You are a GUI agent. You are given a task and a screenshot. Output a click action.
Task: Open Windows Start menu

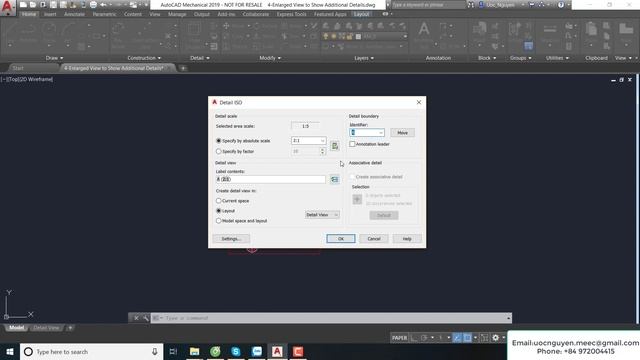pyautogui.click(x=10, y=351)
